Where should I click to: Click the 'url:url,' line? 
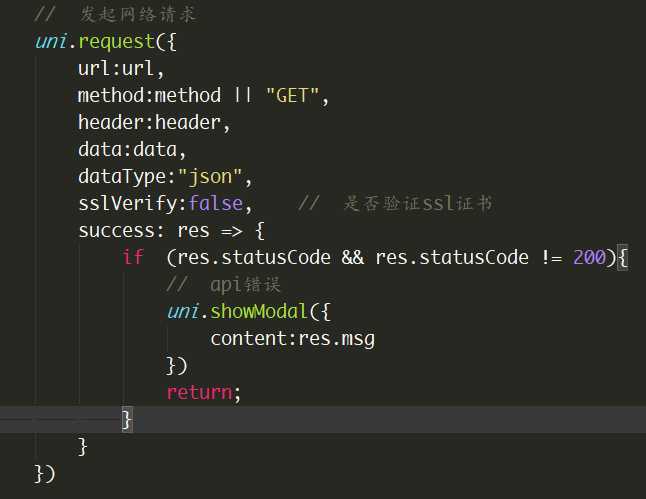point(122,68)
